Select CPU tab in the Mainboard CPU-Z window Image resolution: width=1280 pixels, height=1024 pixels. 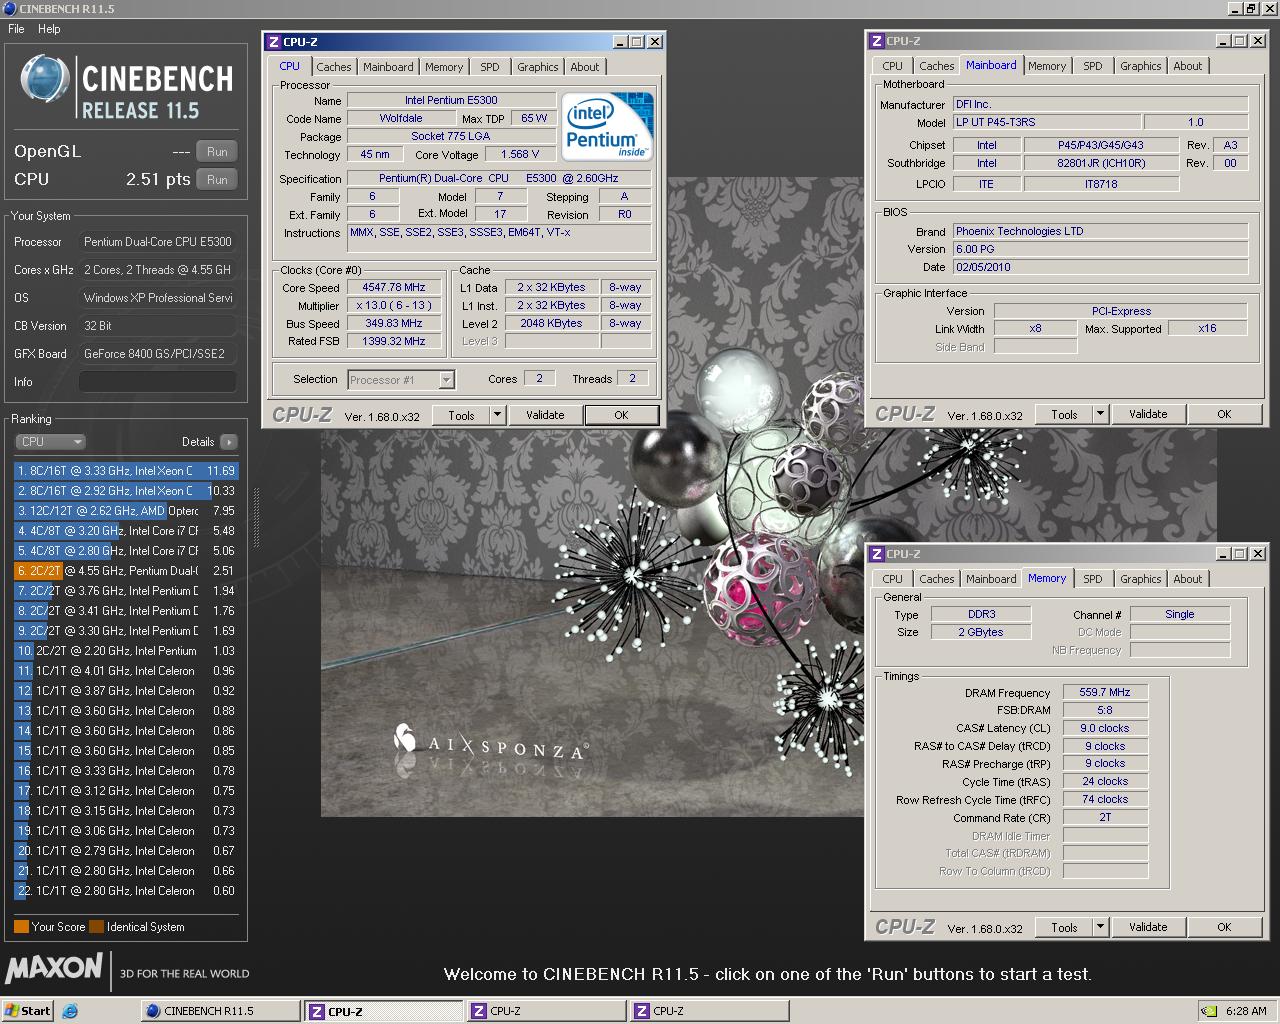[x=893, y=66]
